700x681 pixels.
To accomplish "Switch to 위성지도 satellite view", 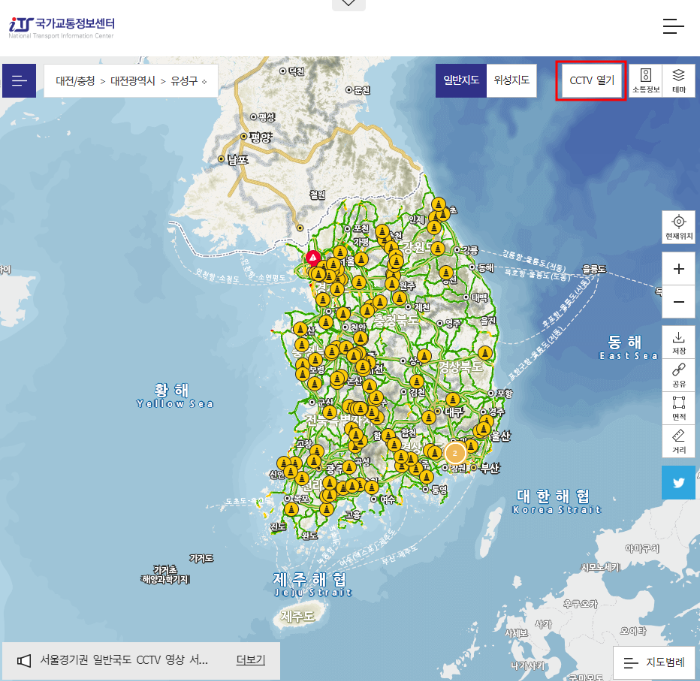I will (512, 80).
